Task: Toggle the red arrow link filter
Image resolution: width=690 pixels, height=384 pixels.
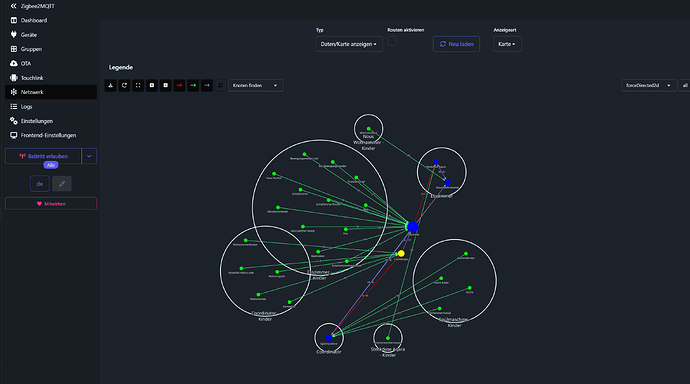Action: pyautogui.click(x=179, y=85)
